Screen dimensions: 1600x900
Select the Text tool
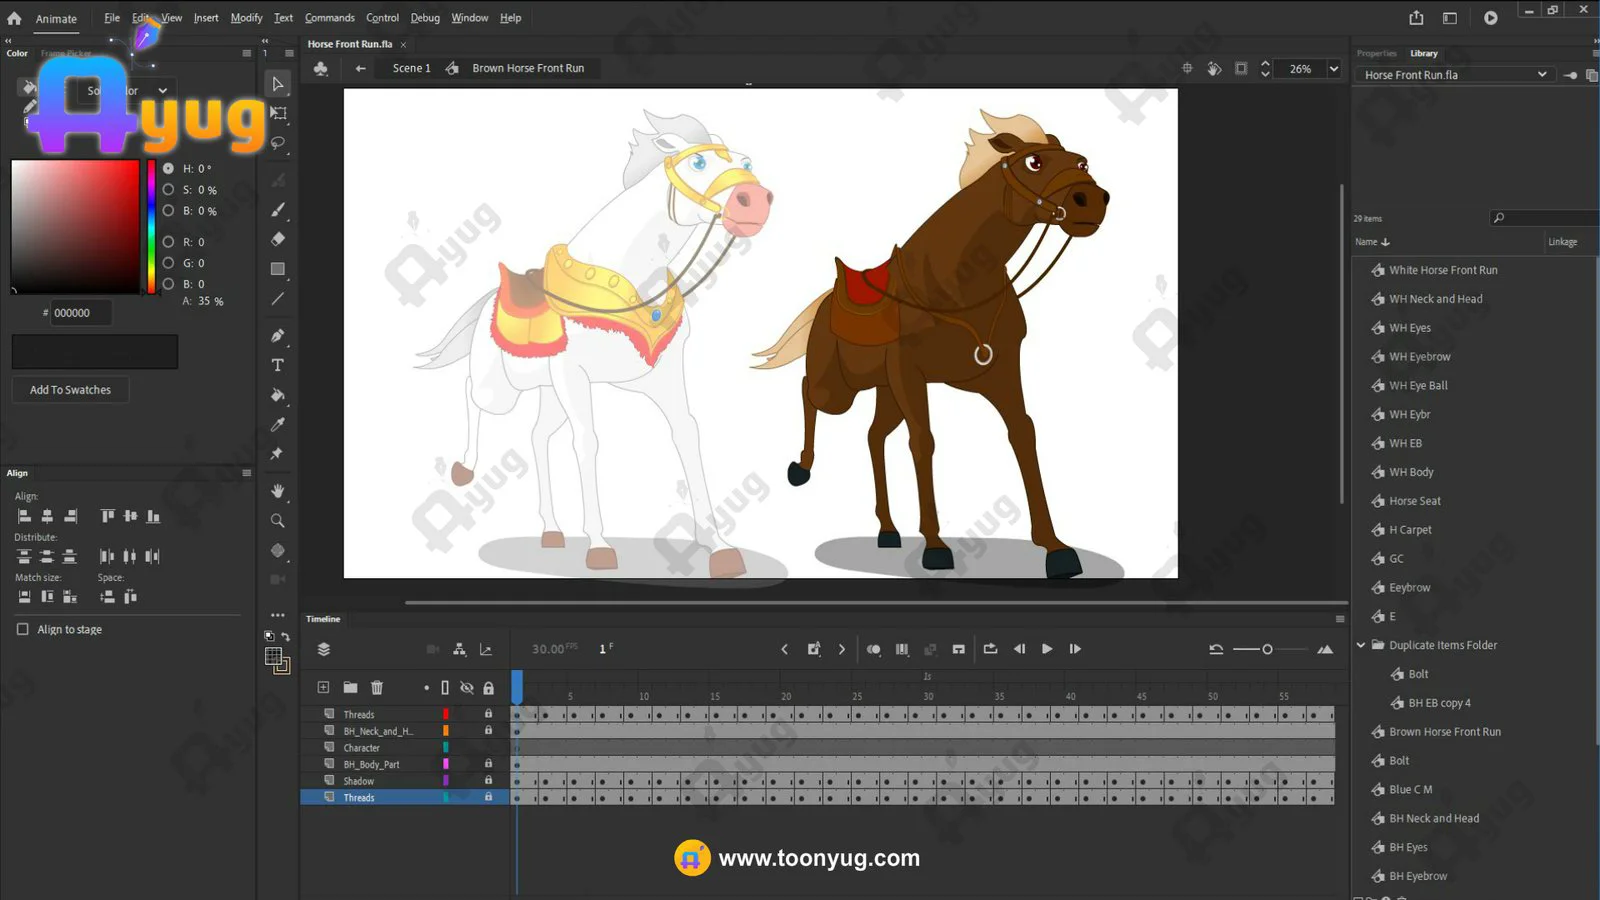(x=278, y=365)
